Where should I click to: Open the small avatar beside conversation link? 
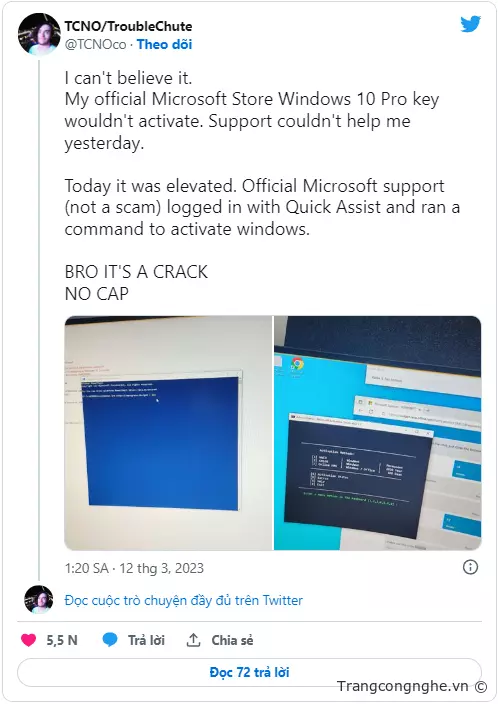[x=39, y=599]
